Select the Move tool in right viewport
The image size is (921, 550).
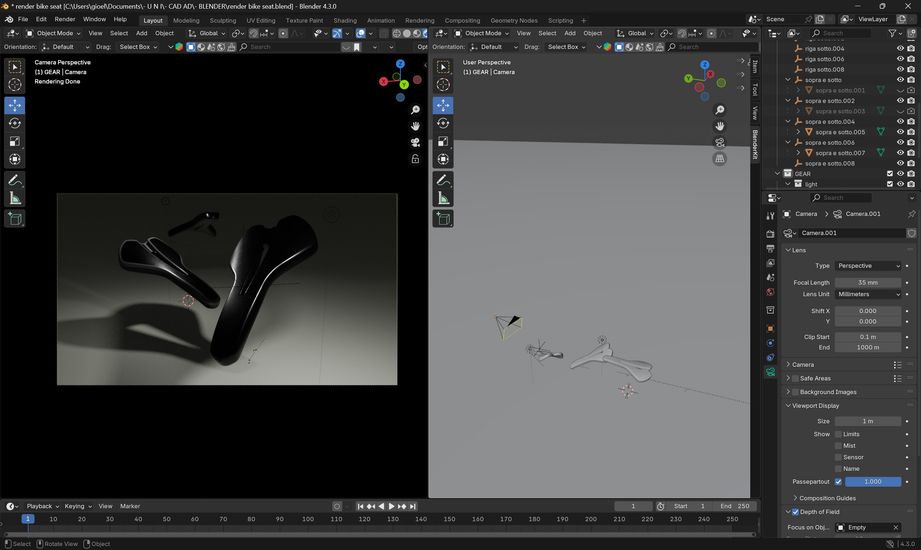[x=443, y=105]
